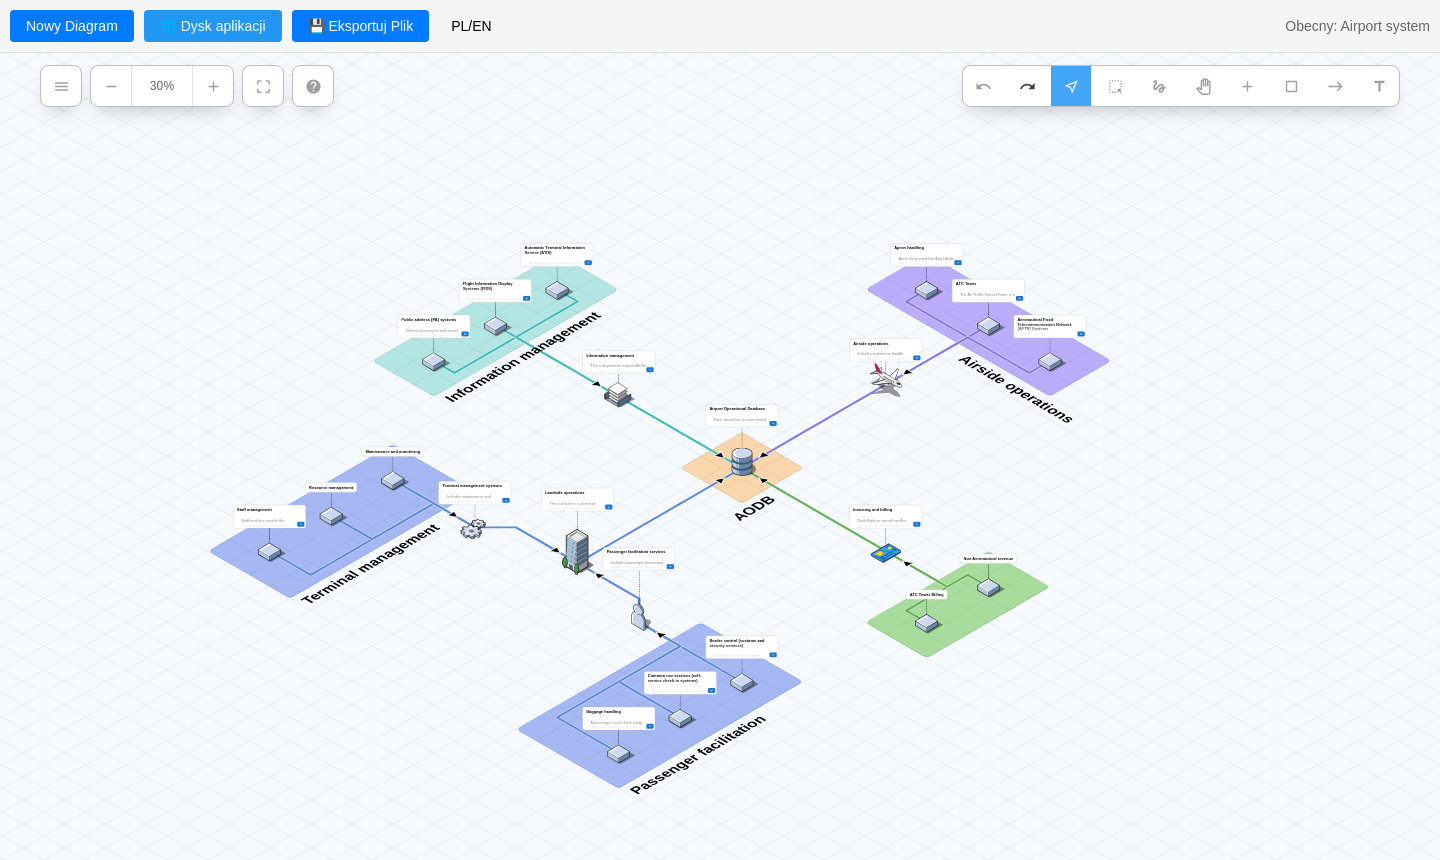Screen dimensions: 1440x860
Task: Zoom out with the minus button
Action: 111,86
